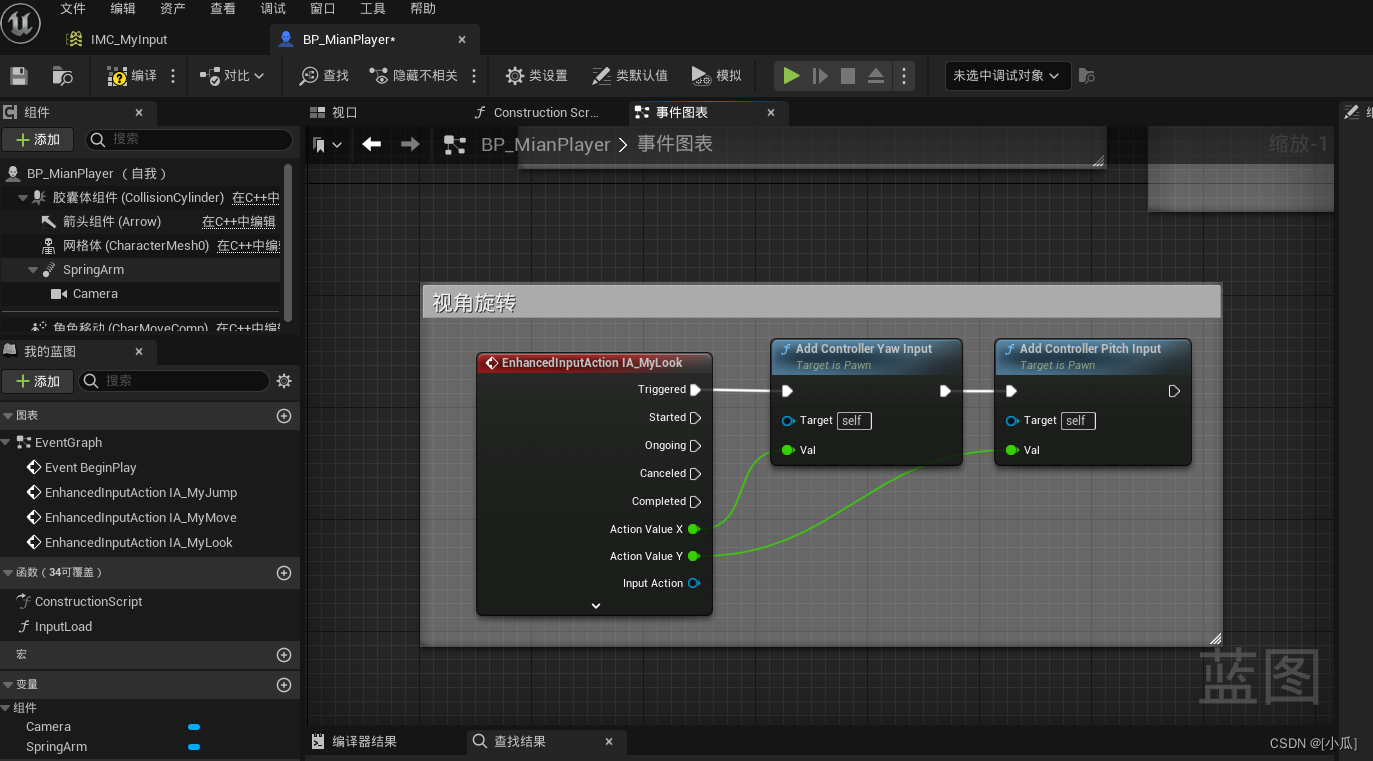Open the 未选中调试对象 debug object dropdown

pyautogui.click(x=1007, y=76)
